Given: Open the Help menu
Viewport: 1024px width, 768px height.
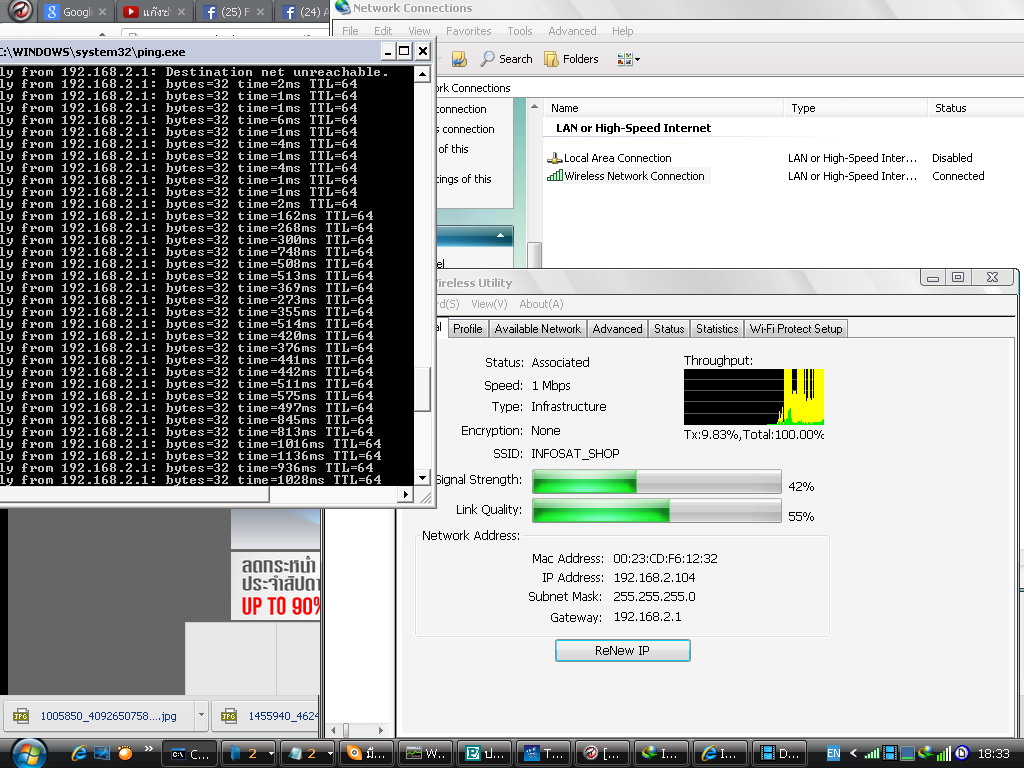Looking at the screenshot, I should [622, 31].
